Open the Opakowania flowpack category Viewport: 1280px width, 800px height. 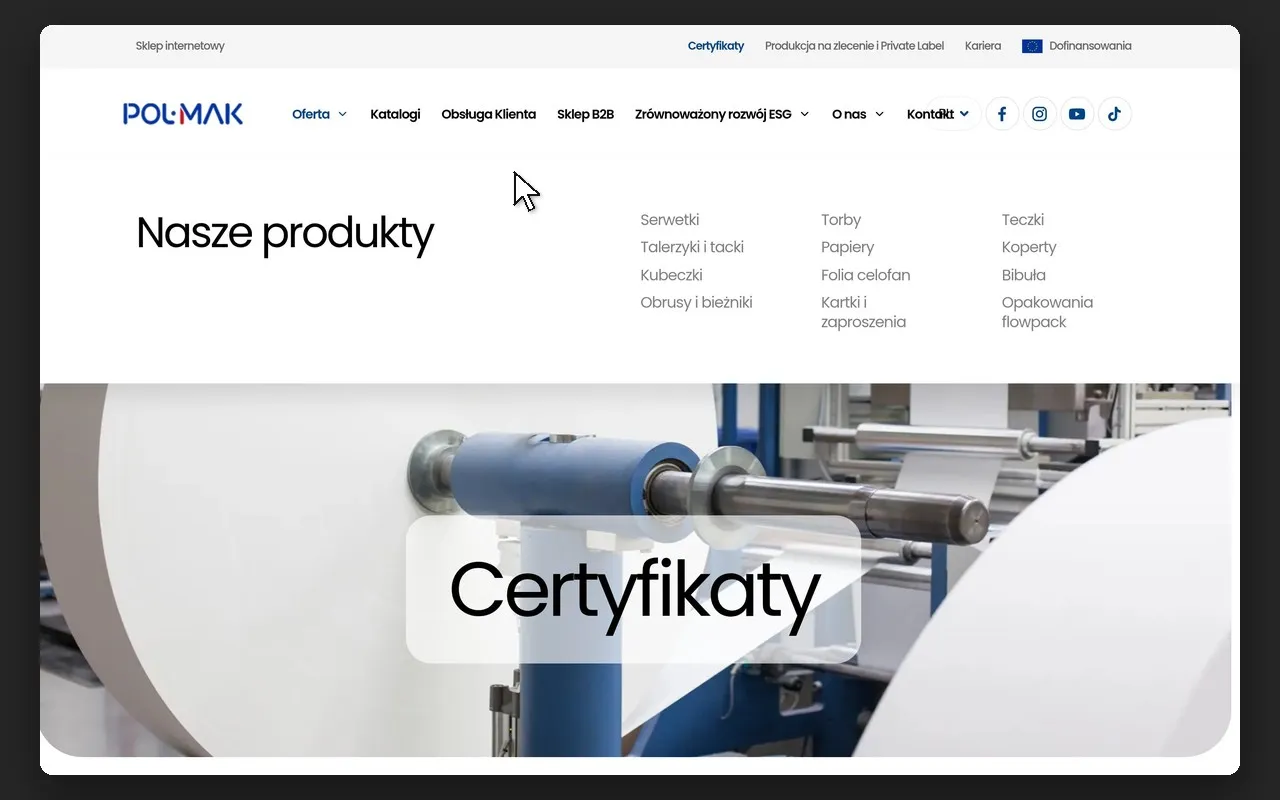(1048, 312)
